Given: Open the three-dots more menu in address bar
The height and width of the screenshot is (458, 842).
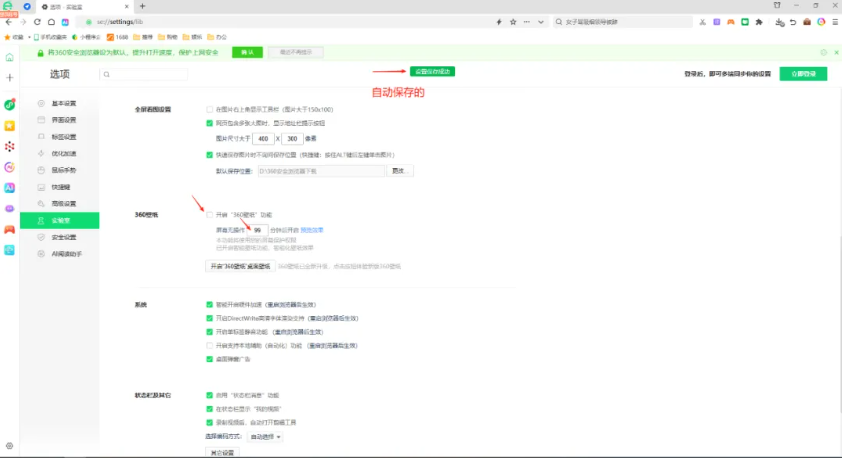Looking at the screenshot, I should click(527, 22).
